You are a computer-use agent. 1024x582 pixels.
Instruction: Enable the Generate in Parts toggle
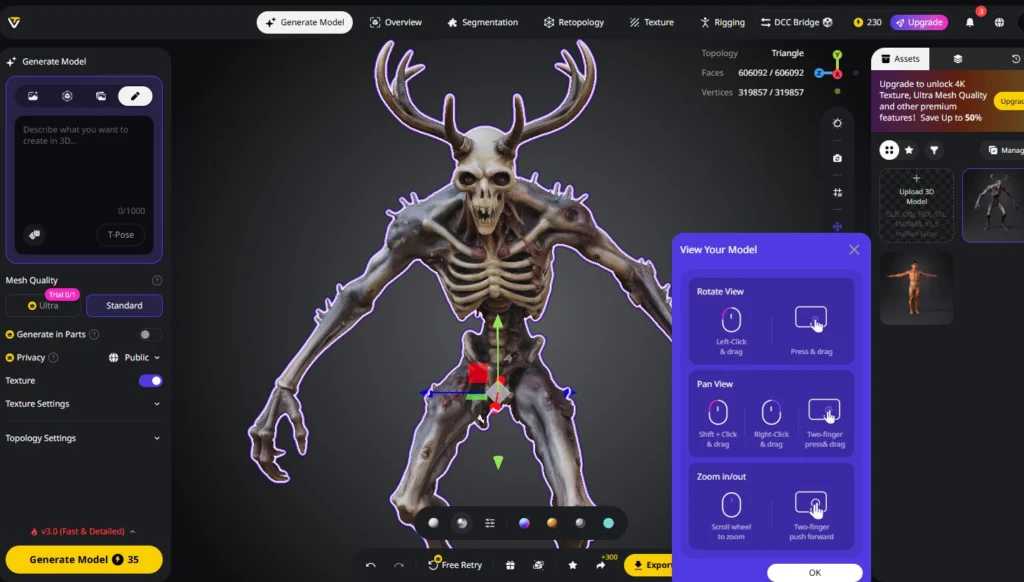[x=150, y=334]
